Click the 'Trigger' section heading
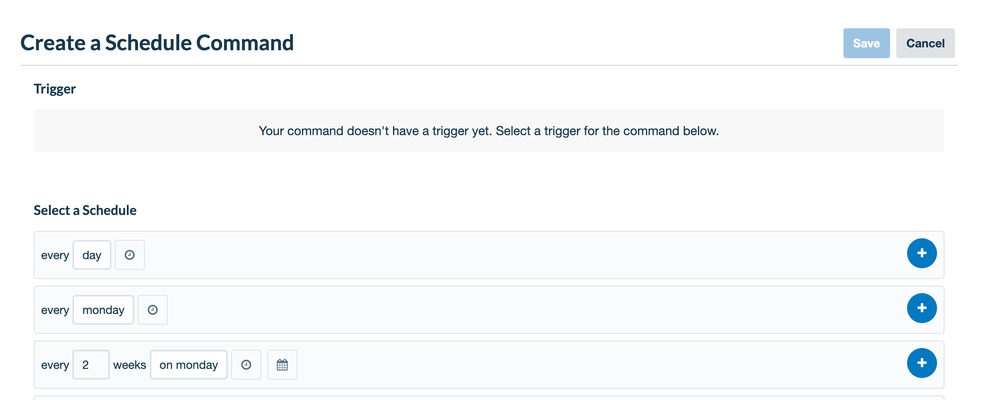The image size is (999, 400). 55,89
